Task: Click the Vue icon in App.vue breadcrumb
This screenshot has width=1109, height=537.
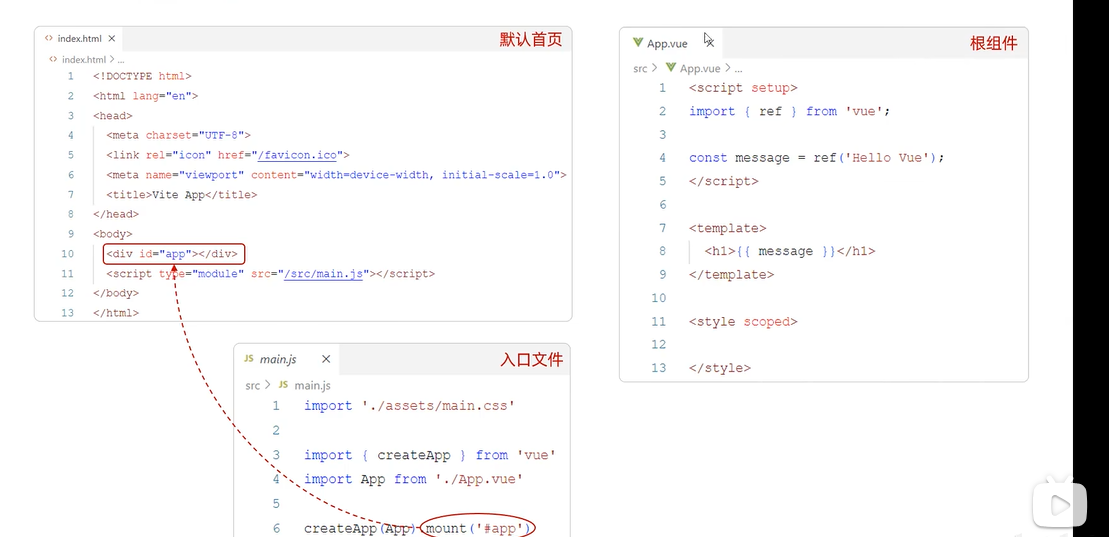Action: [670, 68]
